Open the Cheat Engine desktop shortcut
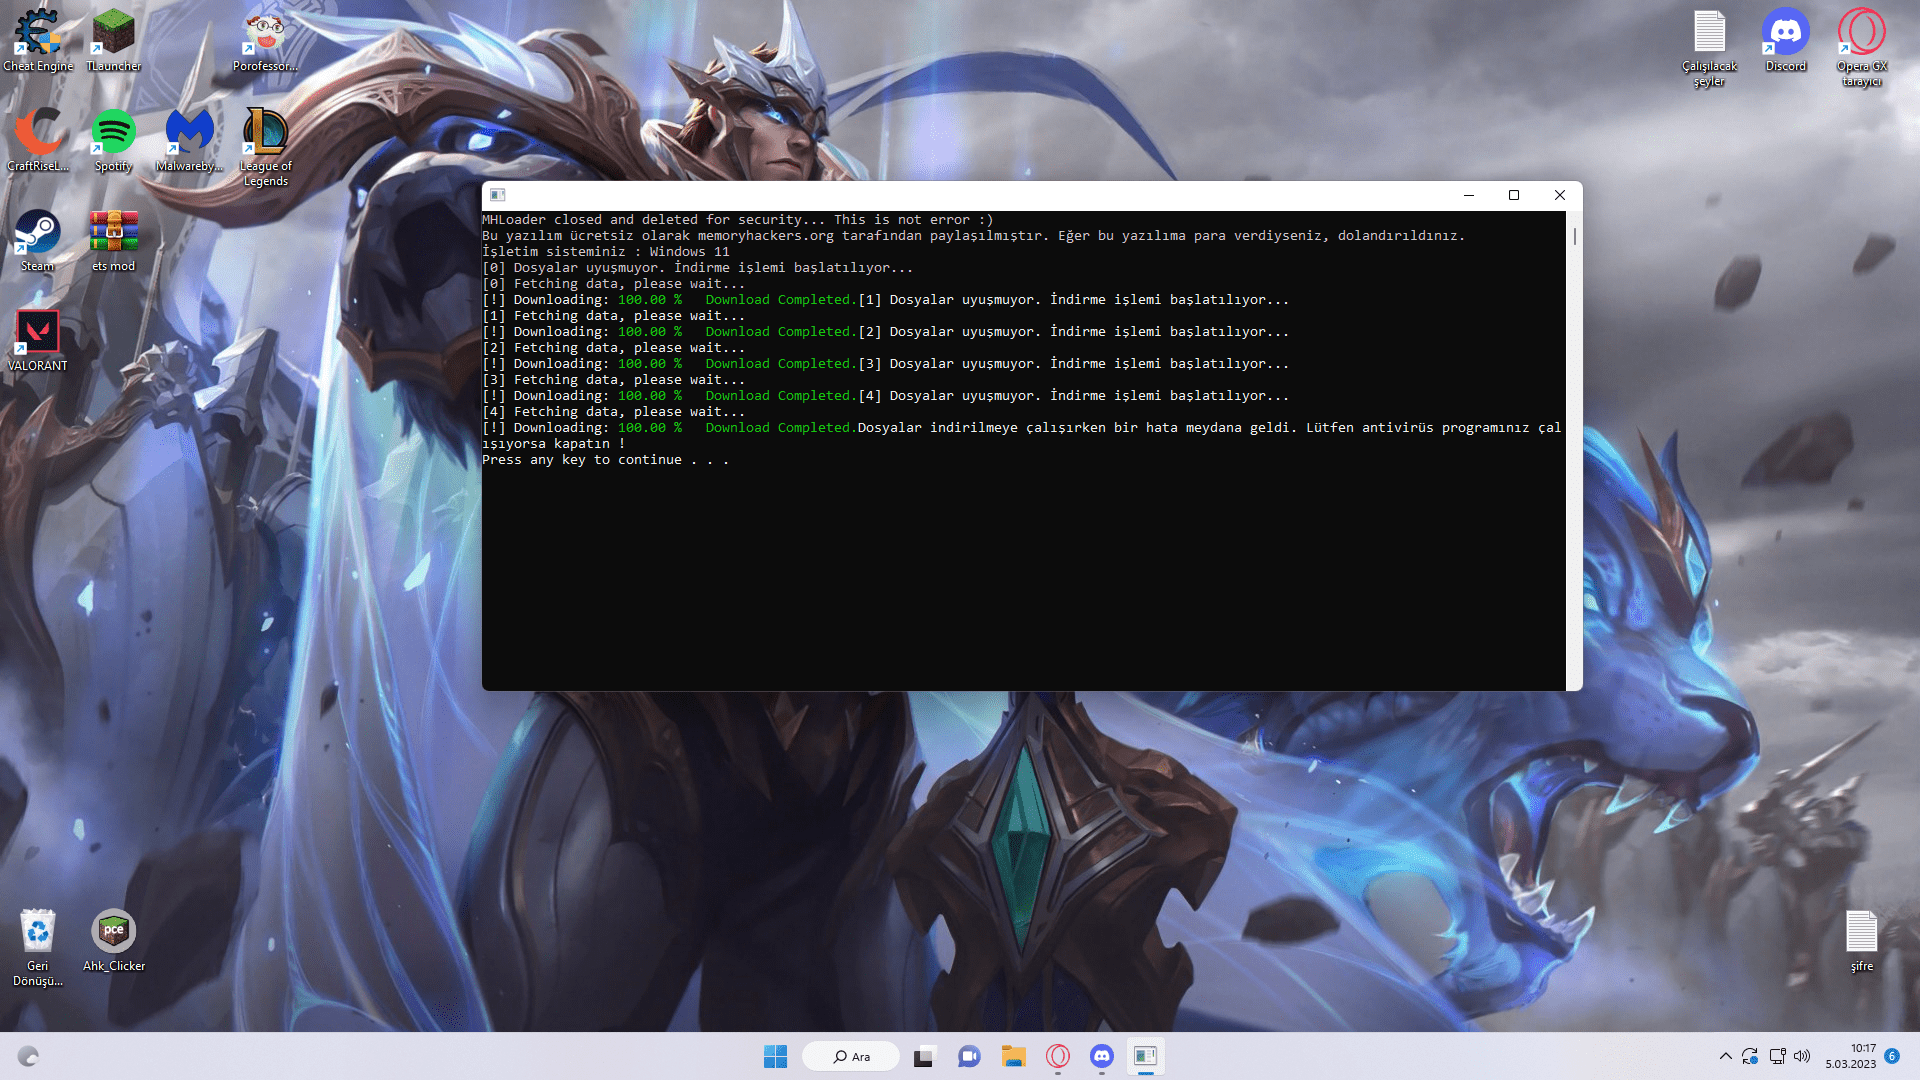This screenshot has width=1920, height=1080. [x=38, y=40]
